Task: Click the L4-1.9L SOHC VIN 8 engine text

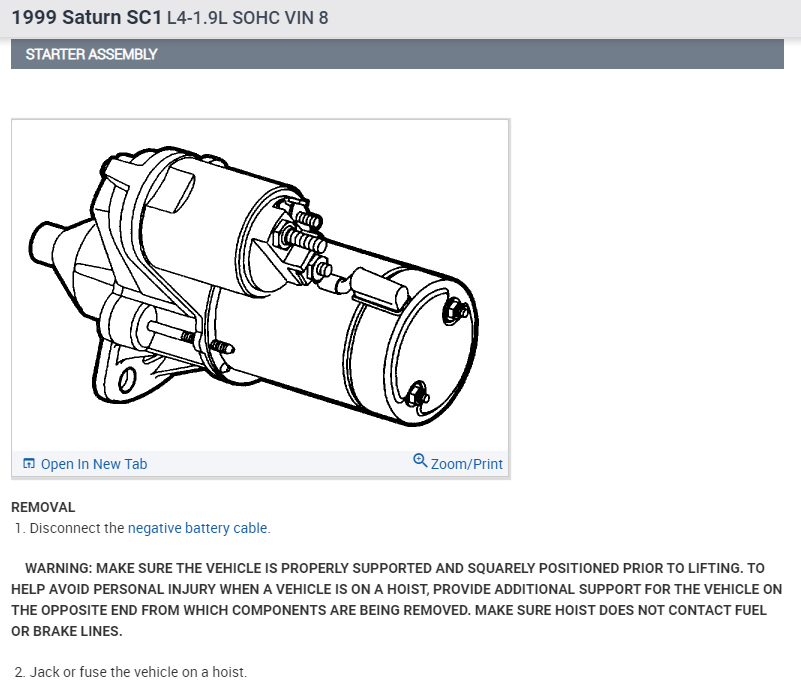Action: tap(247, 18)
